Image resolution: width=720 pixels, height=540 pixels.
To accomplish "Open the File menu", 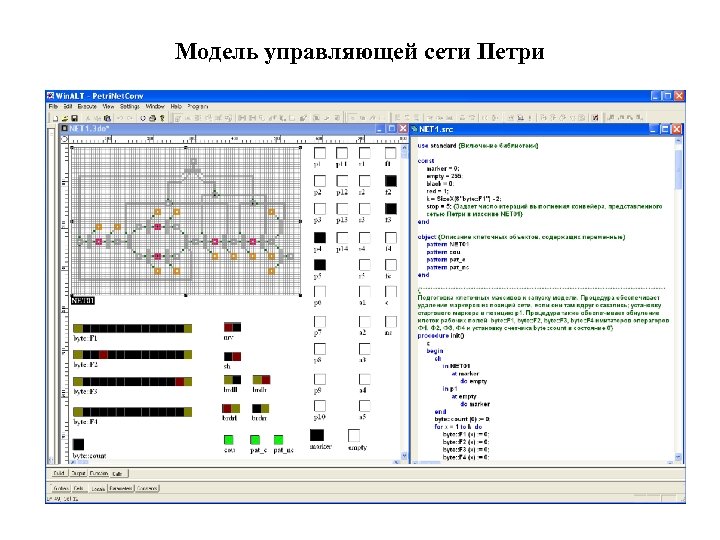I will click(53, 107).
